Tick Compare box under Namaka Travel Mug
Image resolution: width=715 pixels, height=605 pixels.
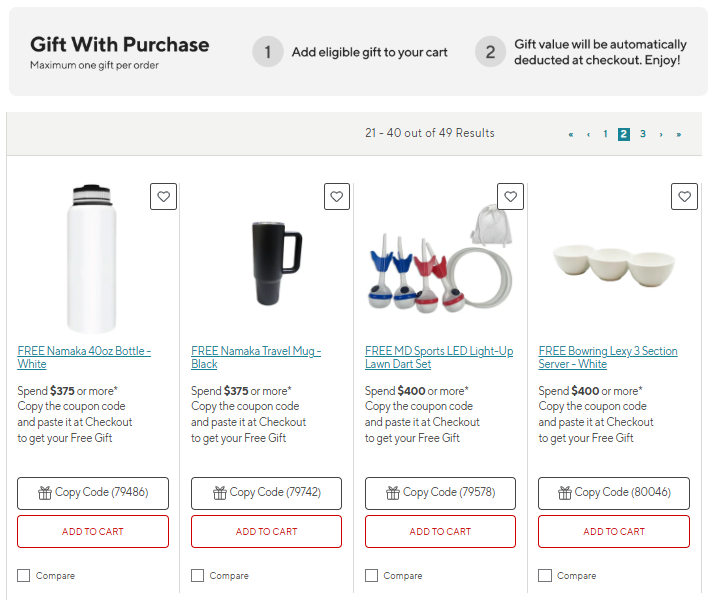click(197, 575)
